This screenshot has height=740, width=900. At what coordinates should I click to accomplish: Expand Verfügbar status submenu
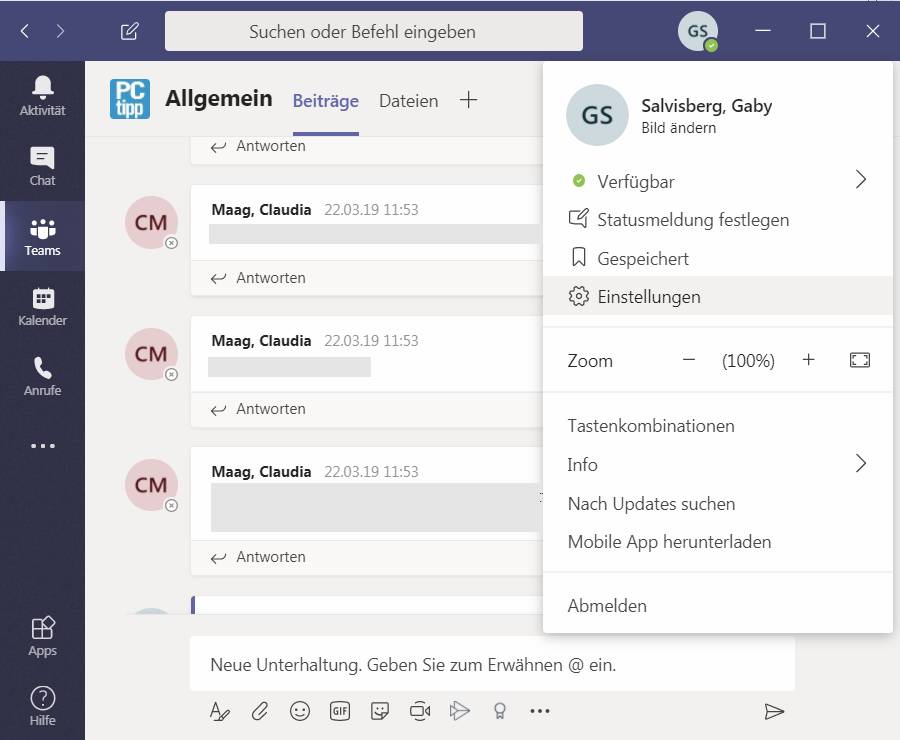coord(860,180)
